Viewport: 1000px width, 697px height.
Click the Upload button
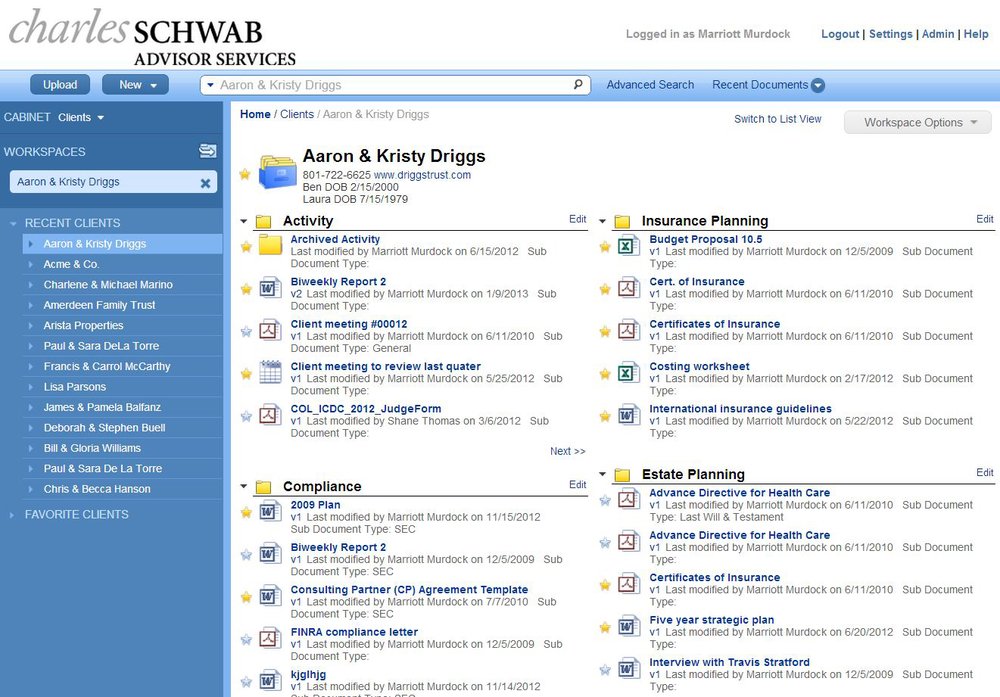pos(60,85)
